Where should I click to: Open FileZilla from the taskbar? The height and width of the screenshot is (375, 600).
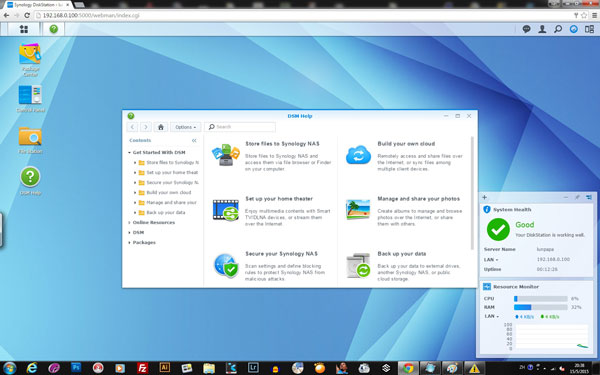[x=142, y=368]
